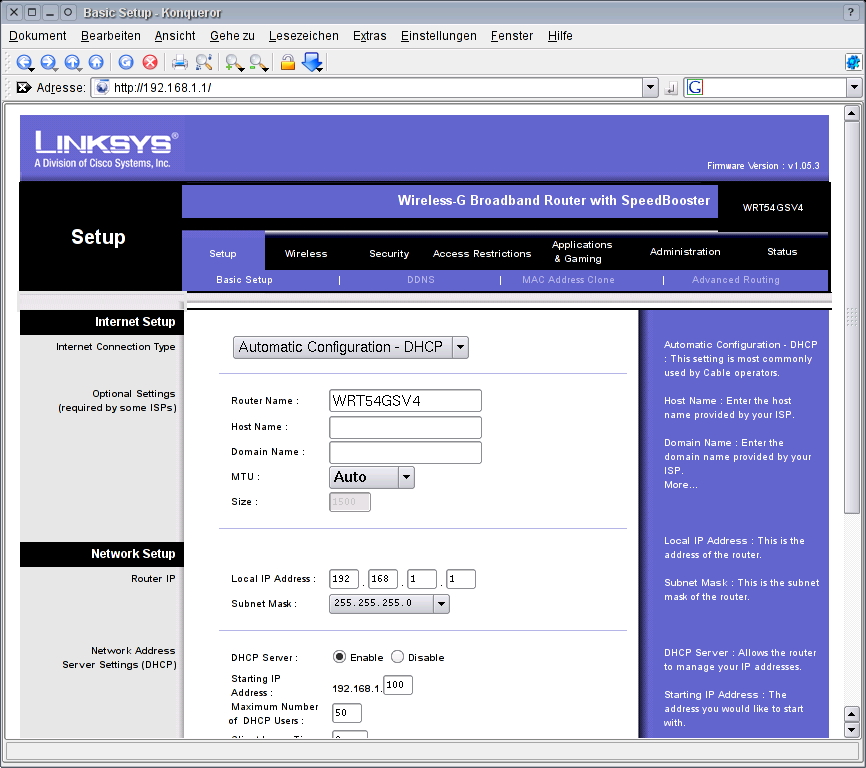Open the Lesezeichen menu
This screenshot has height=768, width=866.
click(304, 36)
